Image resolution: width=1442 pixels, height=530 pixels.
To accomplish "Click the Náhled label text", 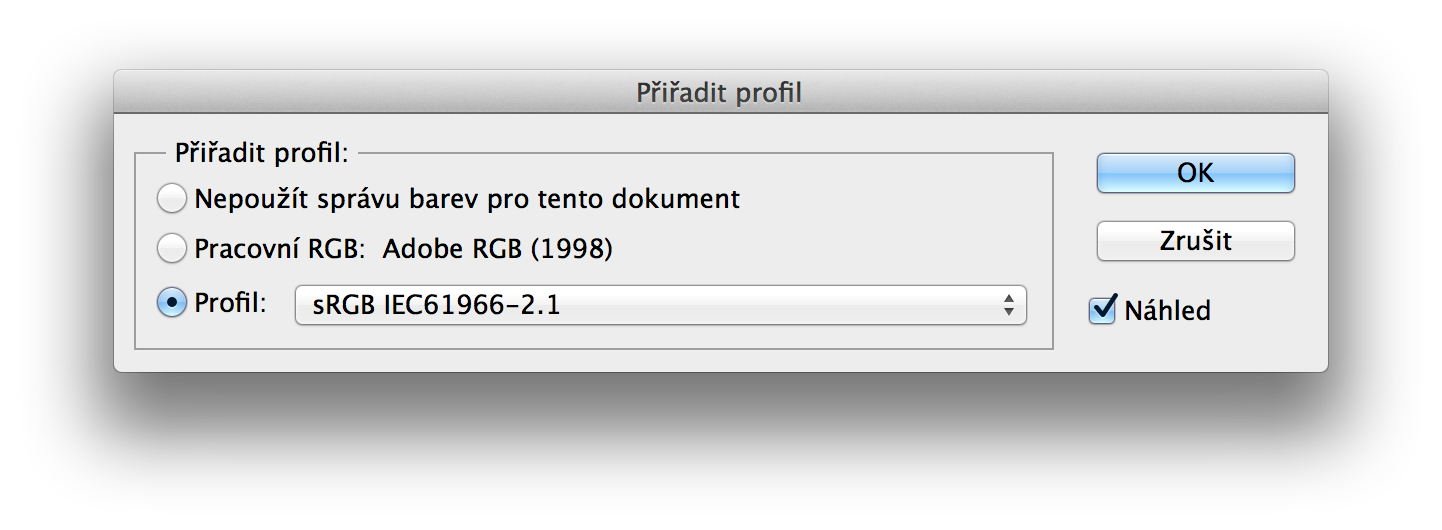I will 1167,310.
